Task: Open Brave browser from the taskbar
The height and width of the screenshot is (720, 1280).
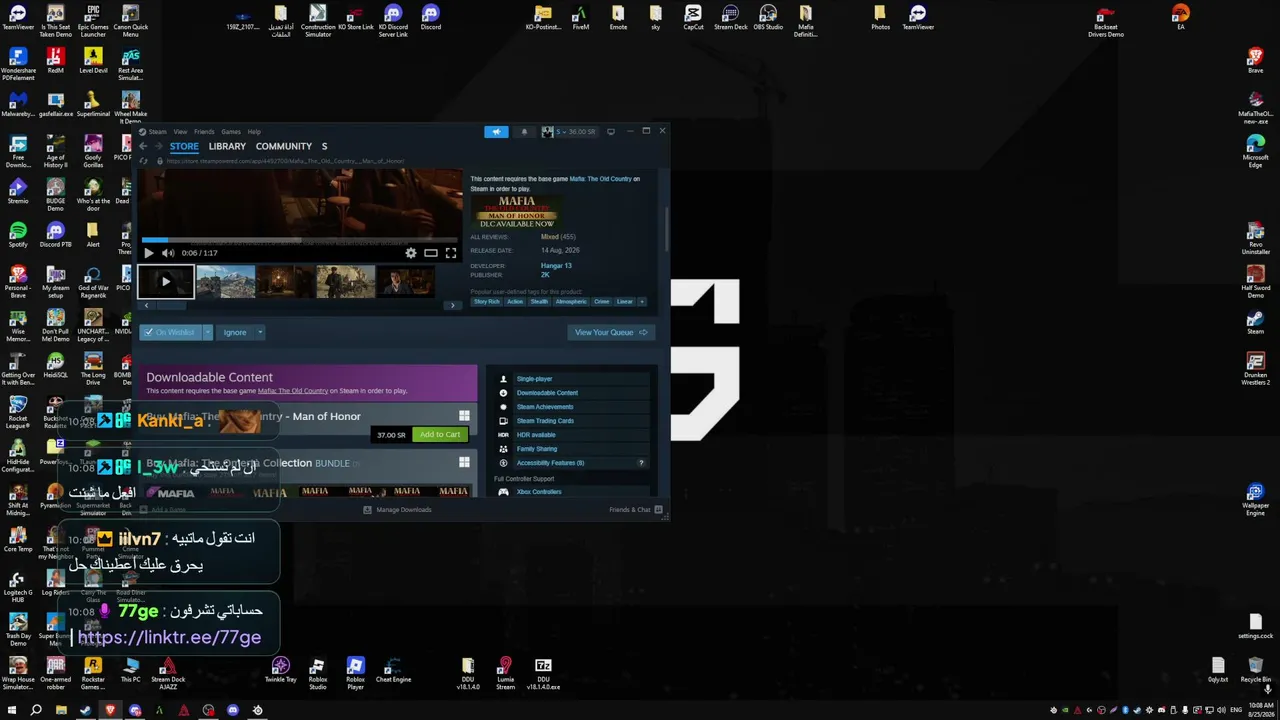Action: [x=110, y=710]
